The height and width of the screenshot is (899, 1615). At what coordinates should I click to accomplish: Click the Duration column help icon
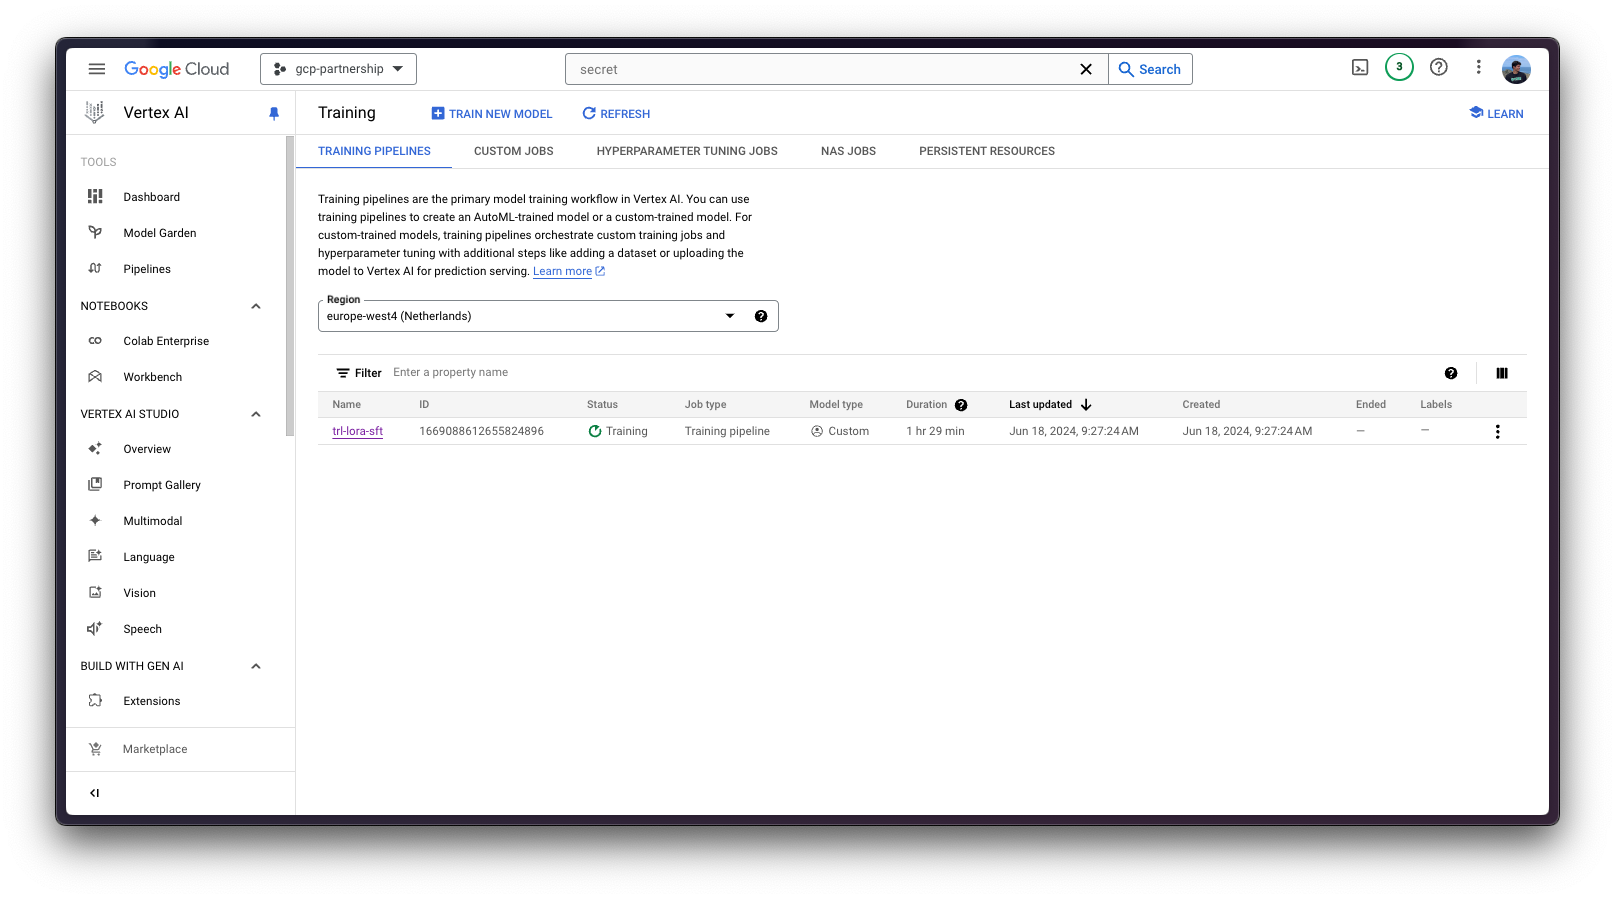[961, 405]
